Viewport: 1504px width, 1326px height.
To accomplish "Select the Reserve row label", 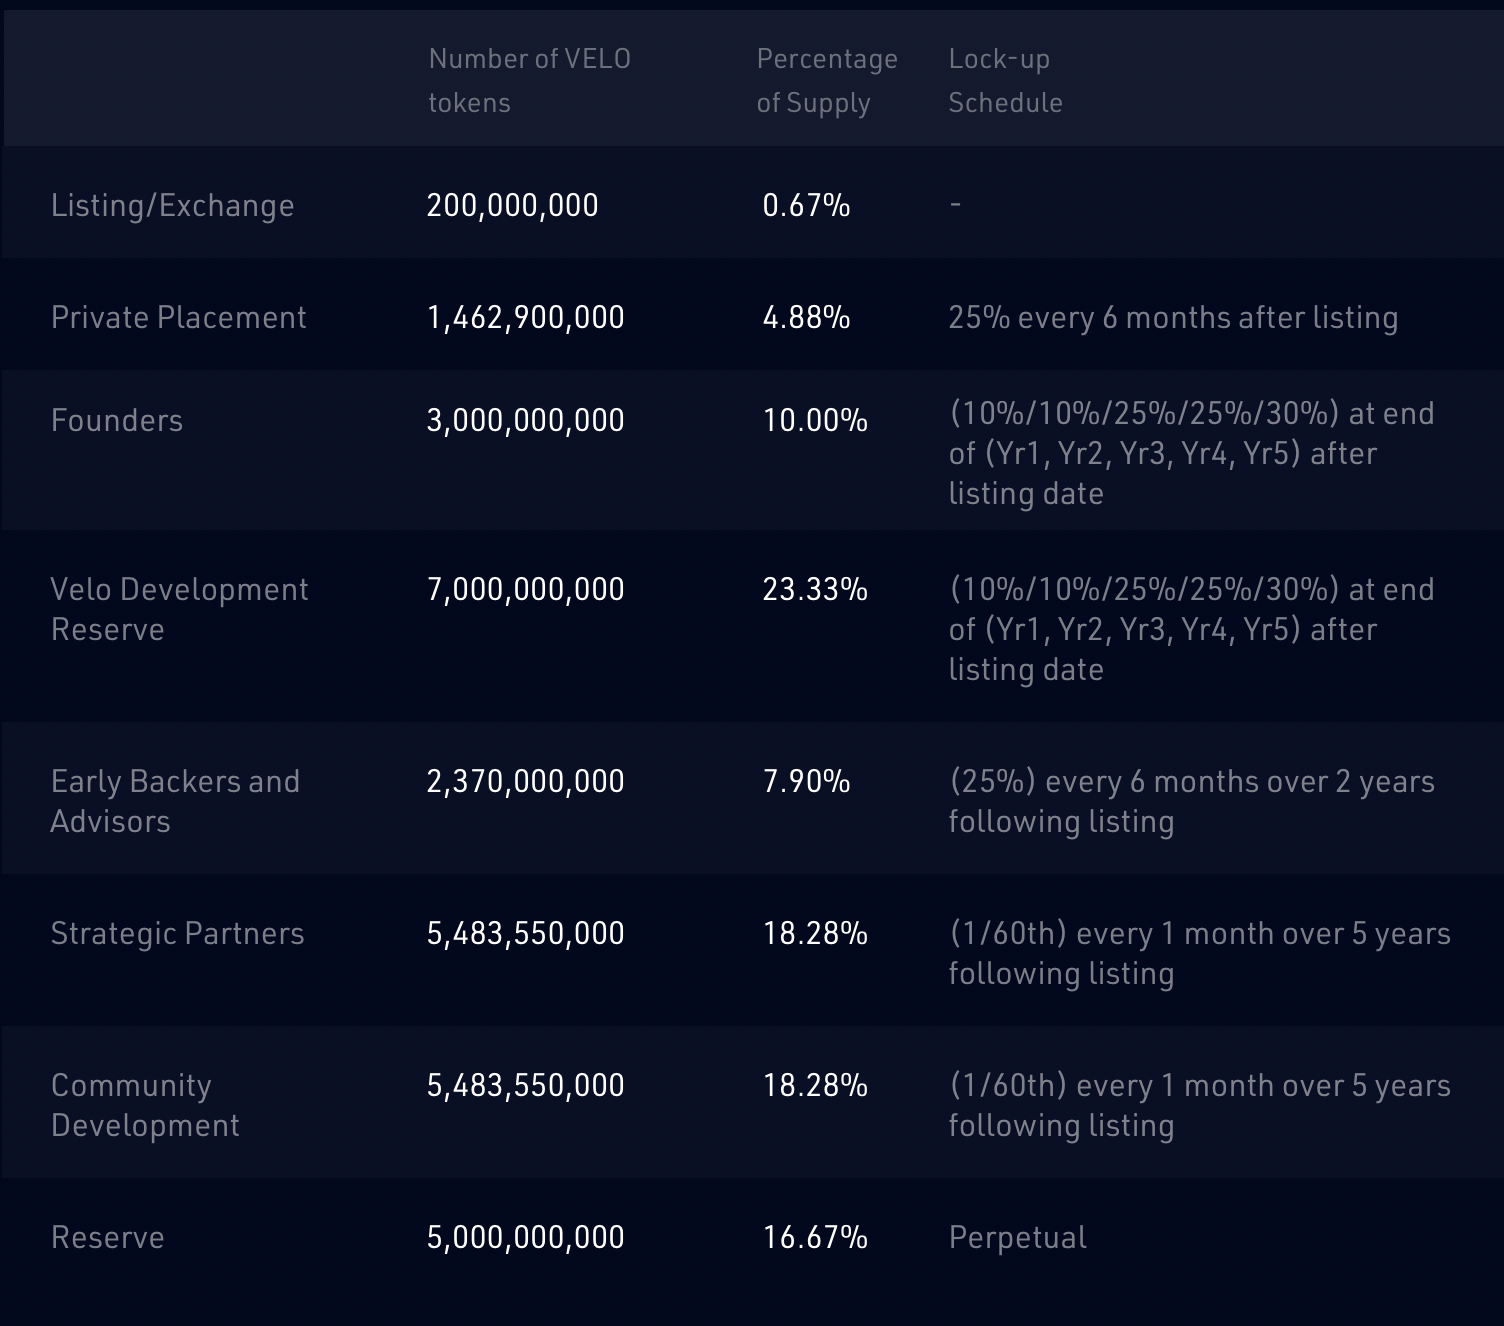I will click(x=107, y=1237).
